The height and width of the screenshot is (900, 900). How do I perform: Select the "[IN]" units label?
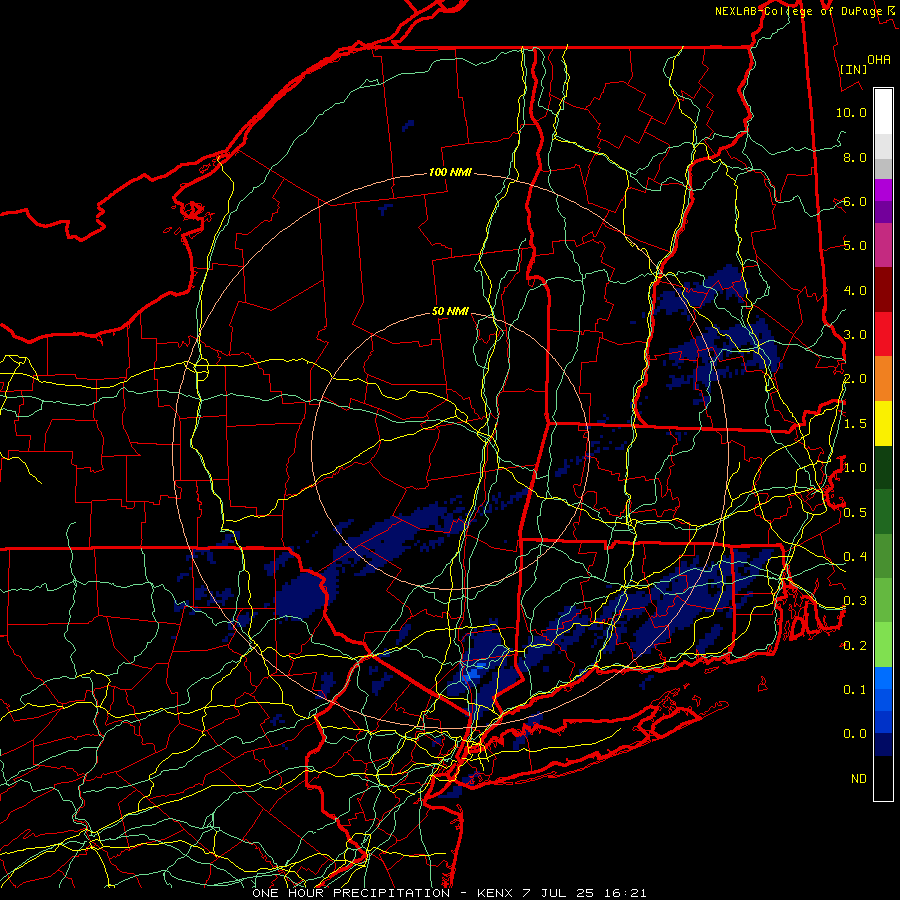click(854, 69)
